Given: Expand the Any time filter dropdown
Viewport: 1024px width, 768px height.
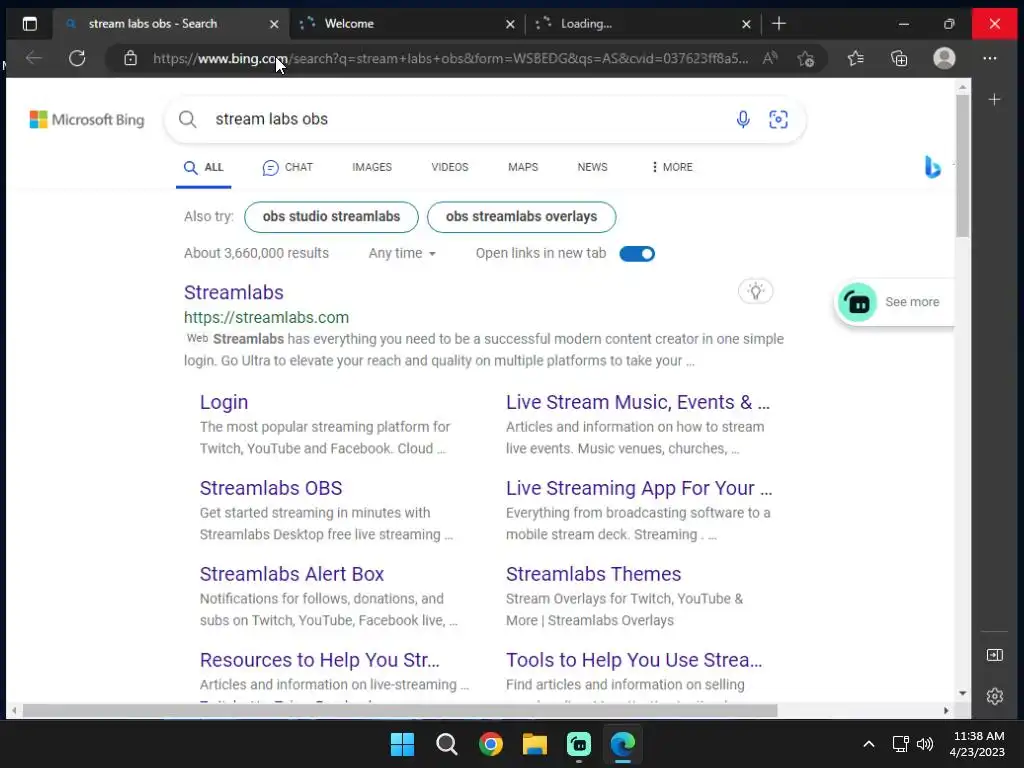Looking at the screenshot, I should tap(402, 253).
